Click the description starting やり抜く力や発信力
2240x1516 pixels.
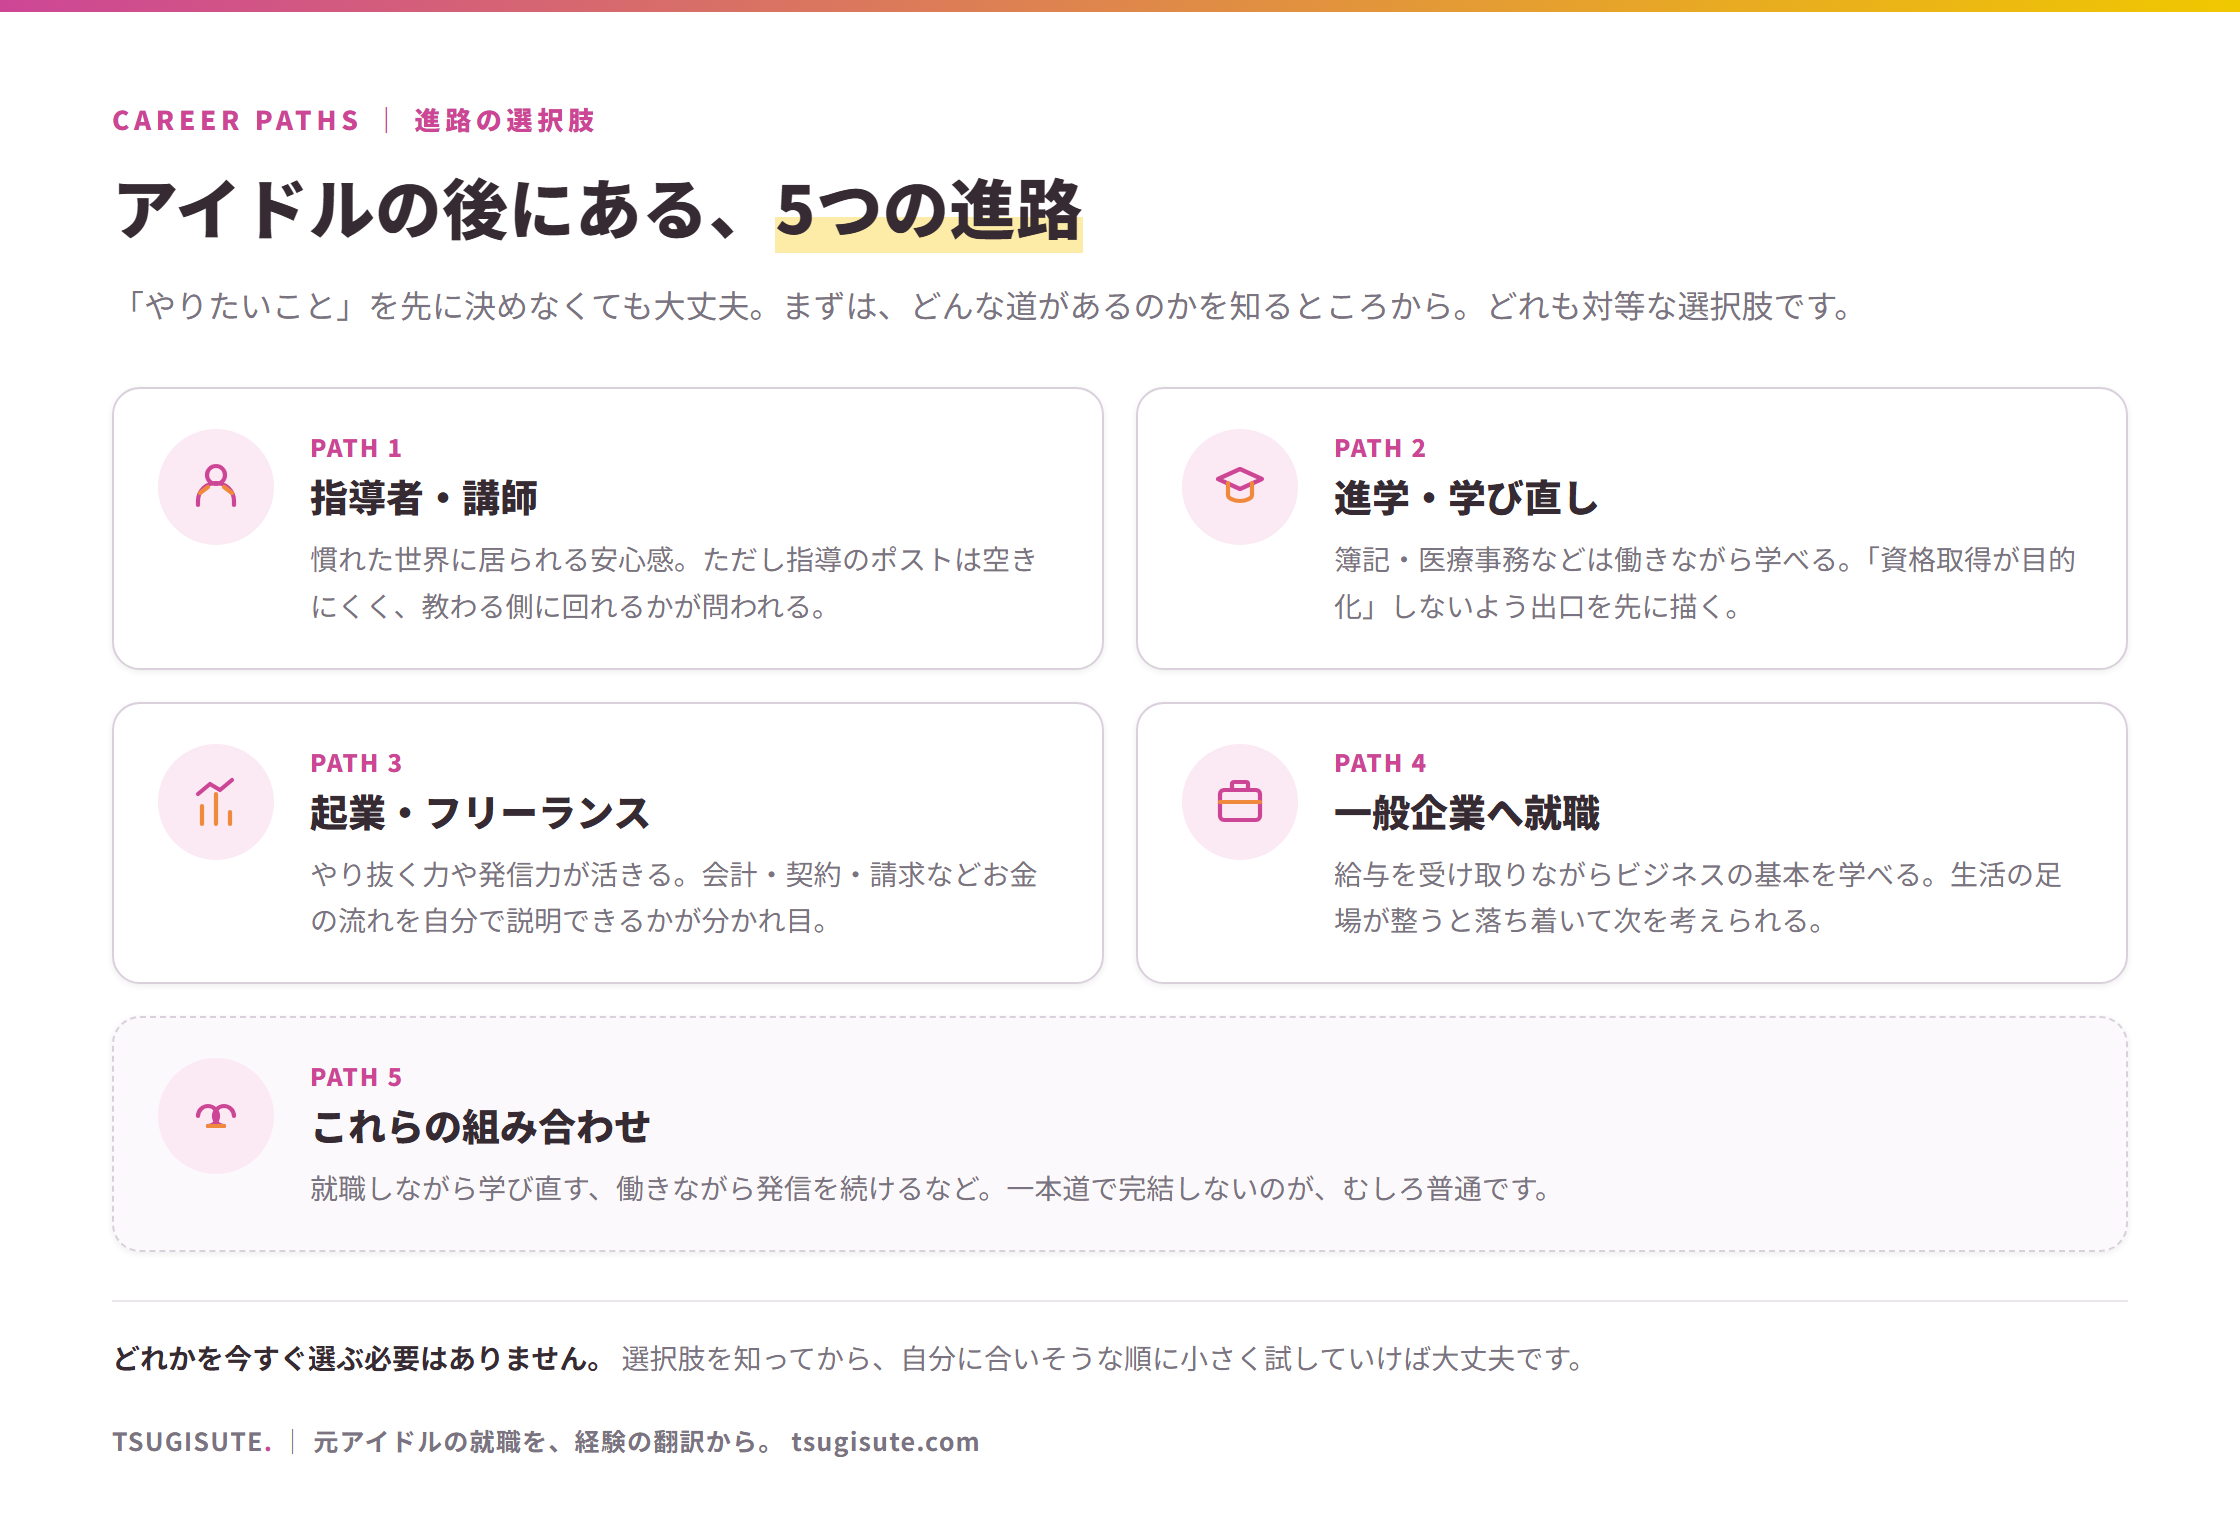coord(674,897)
